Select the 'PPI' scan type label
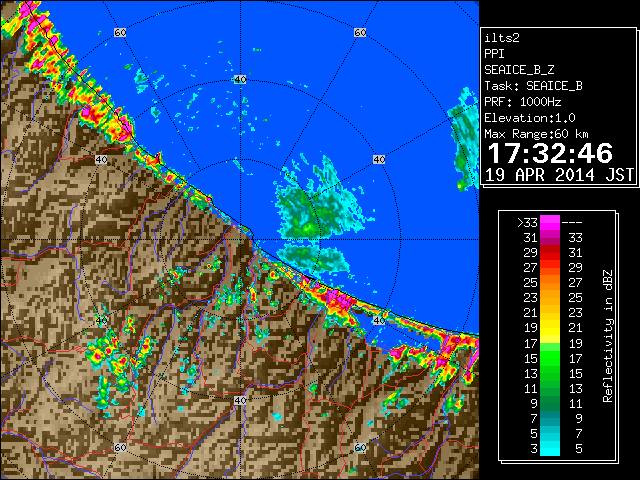Image resolution: width=640 pixels, height=480 pixels. pyautogui.click(x=494, y=54)
